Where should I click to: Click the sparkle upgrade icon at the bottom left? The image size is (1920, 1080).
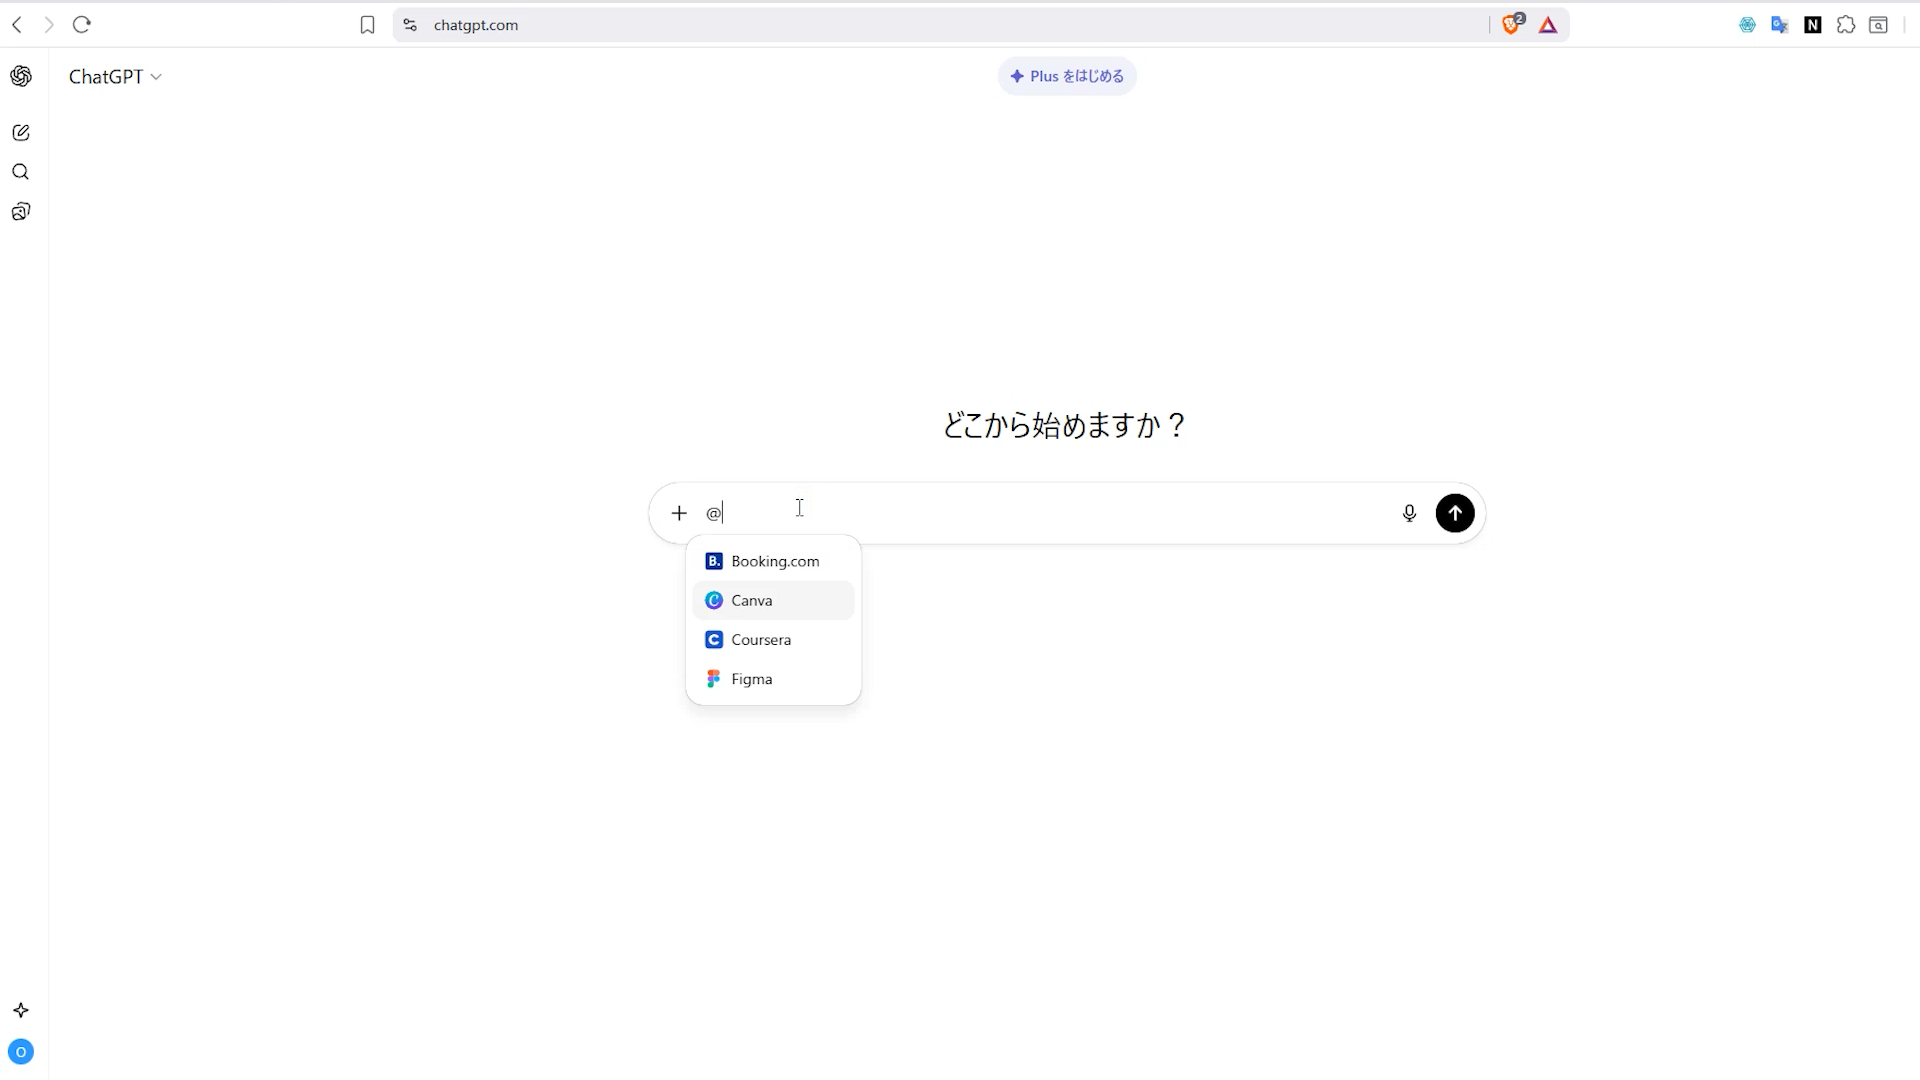coord(21,1010)
